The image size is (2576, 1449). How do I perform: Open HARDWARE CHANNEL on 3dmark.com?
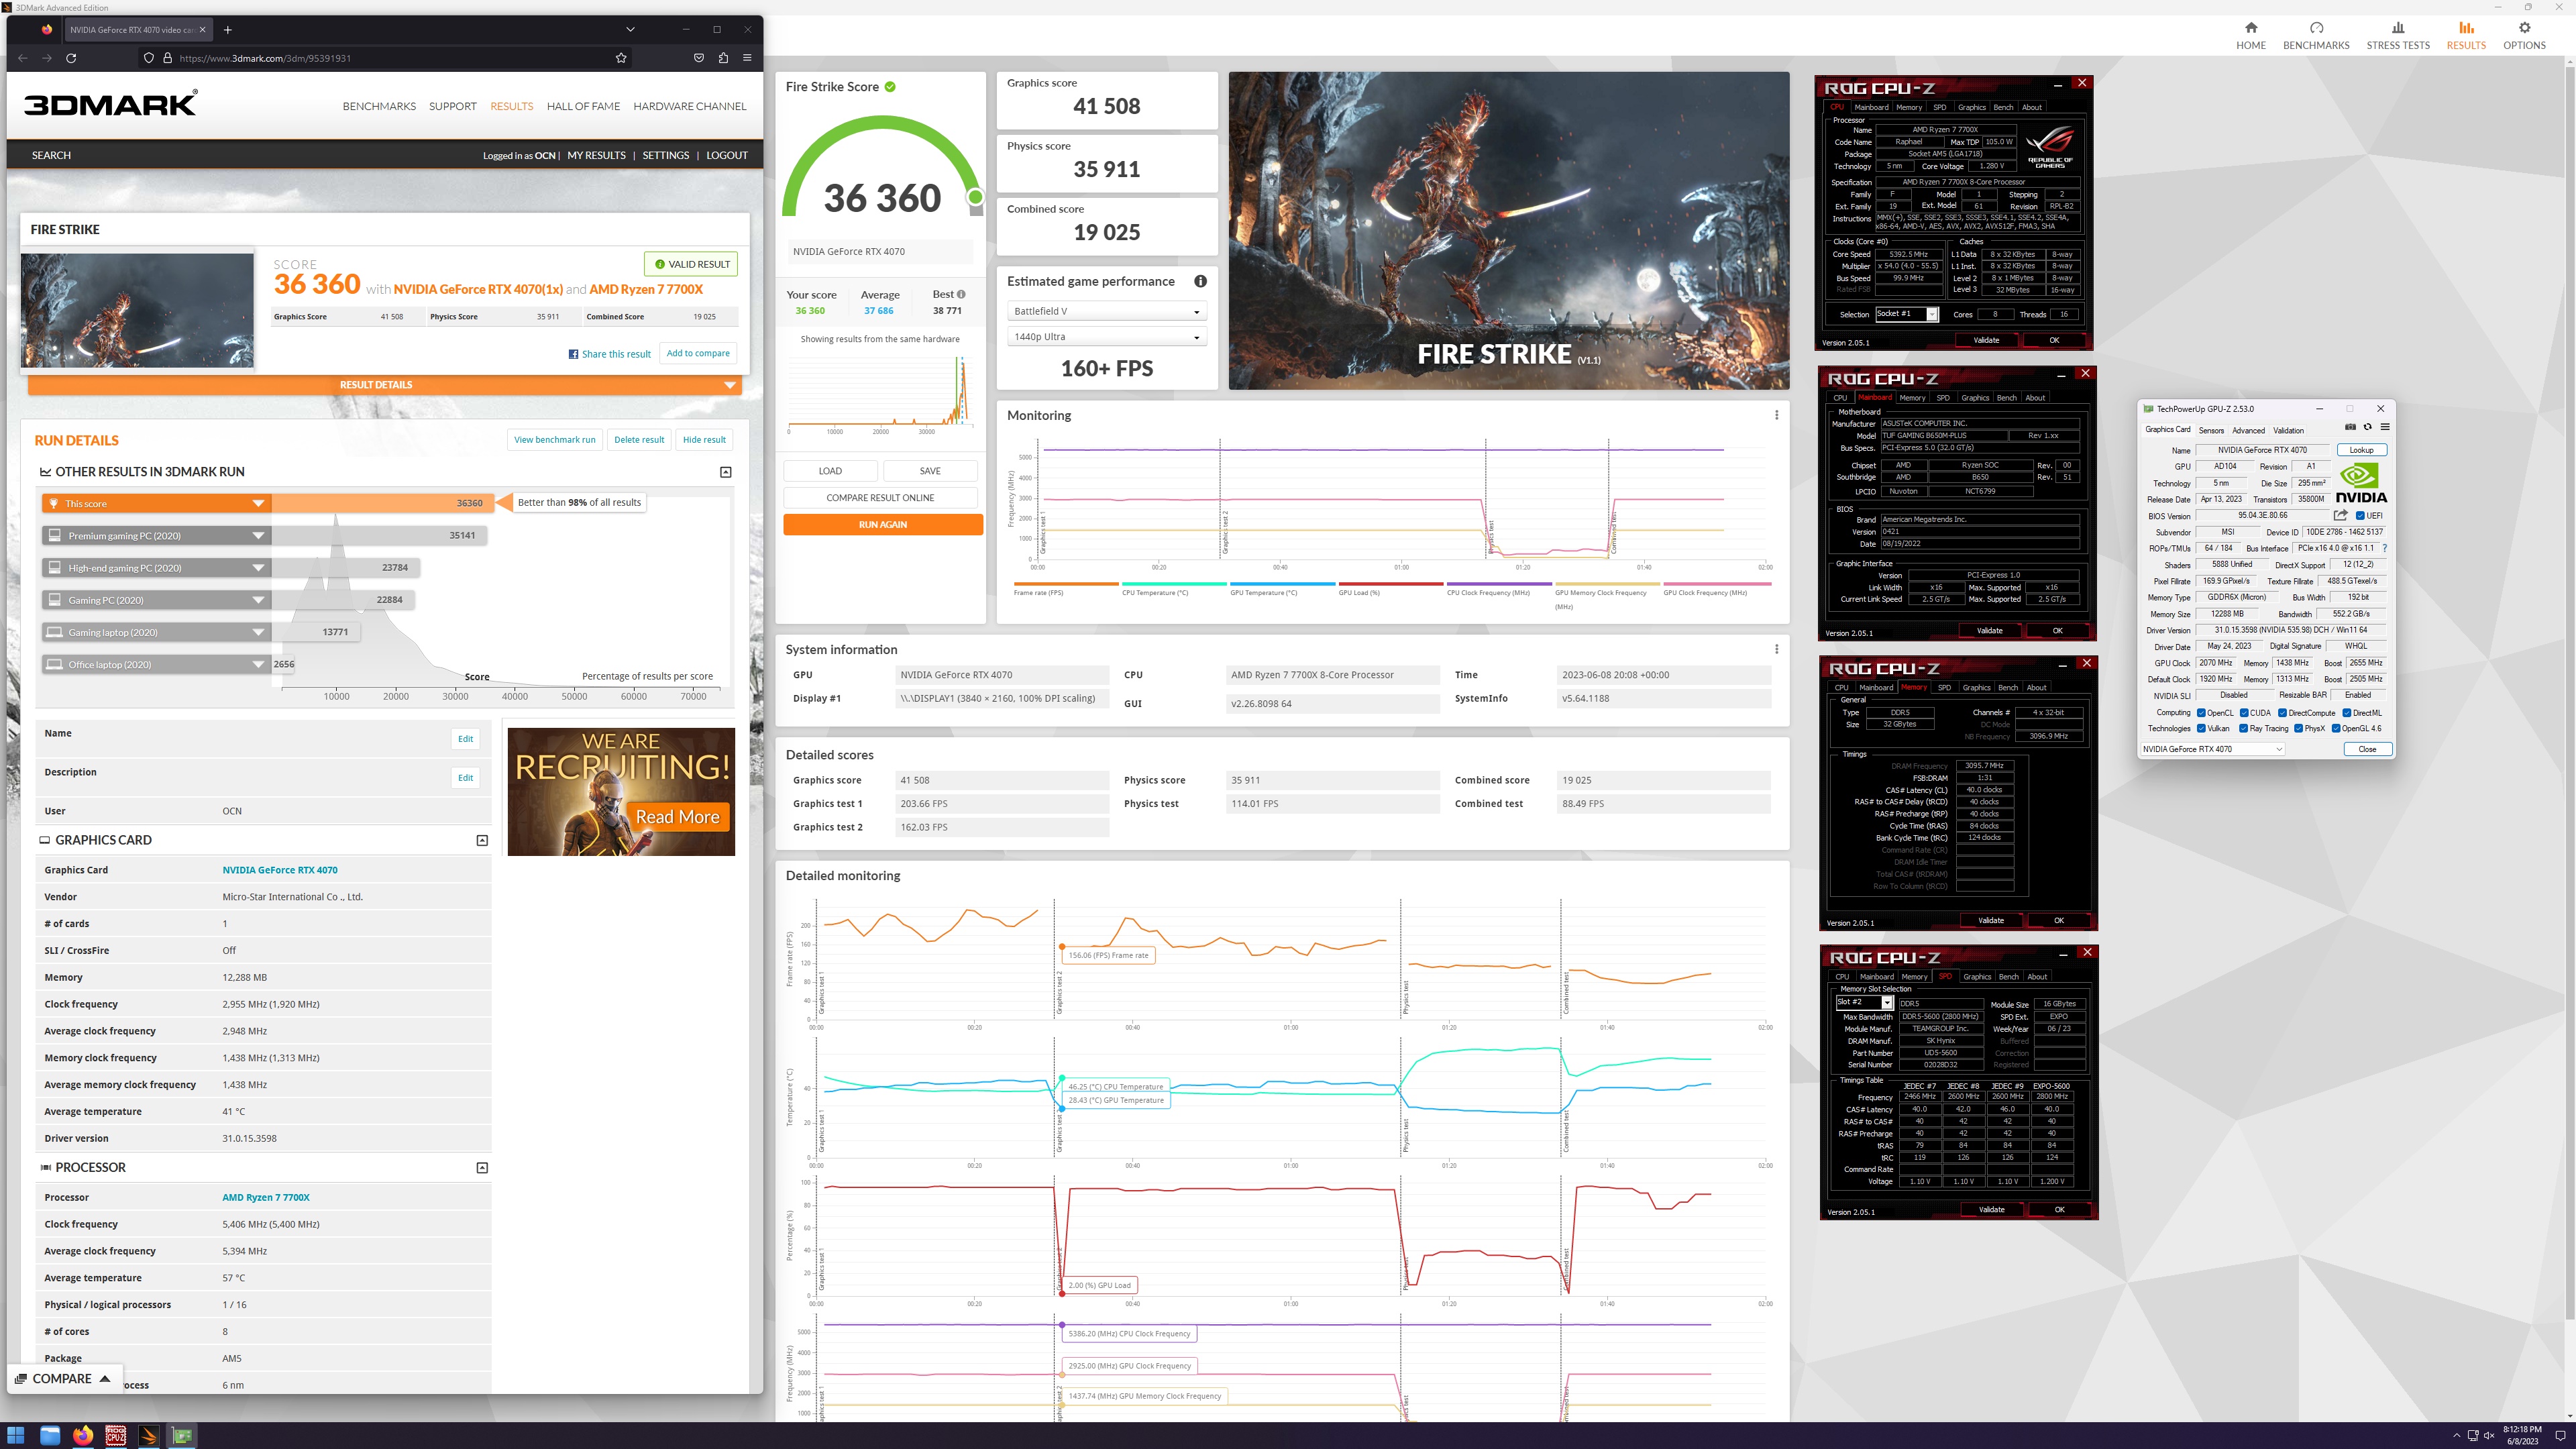point(689,106)
